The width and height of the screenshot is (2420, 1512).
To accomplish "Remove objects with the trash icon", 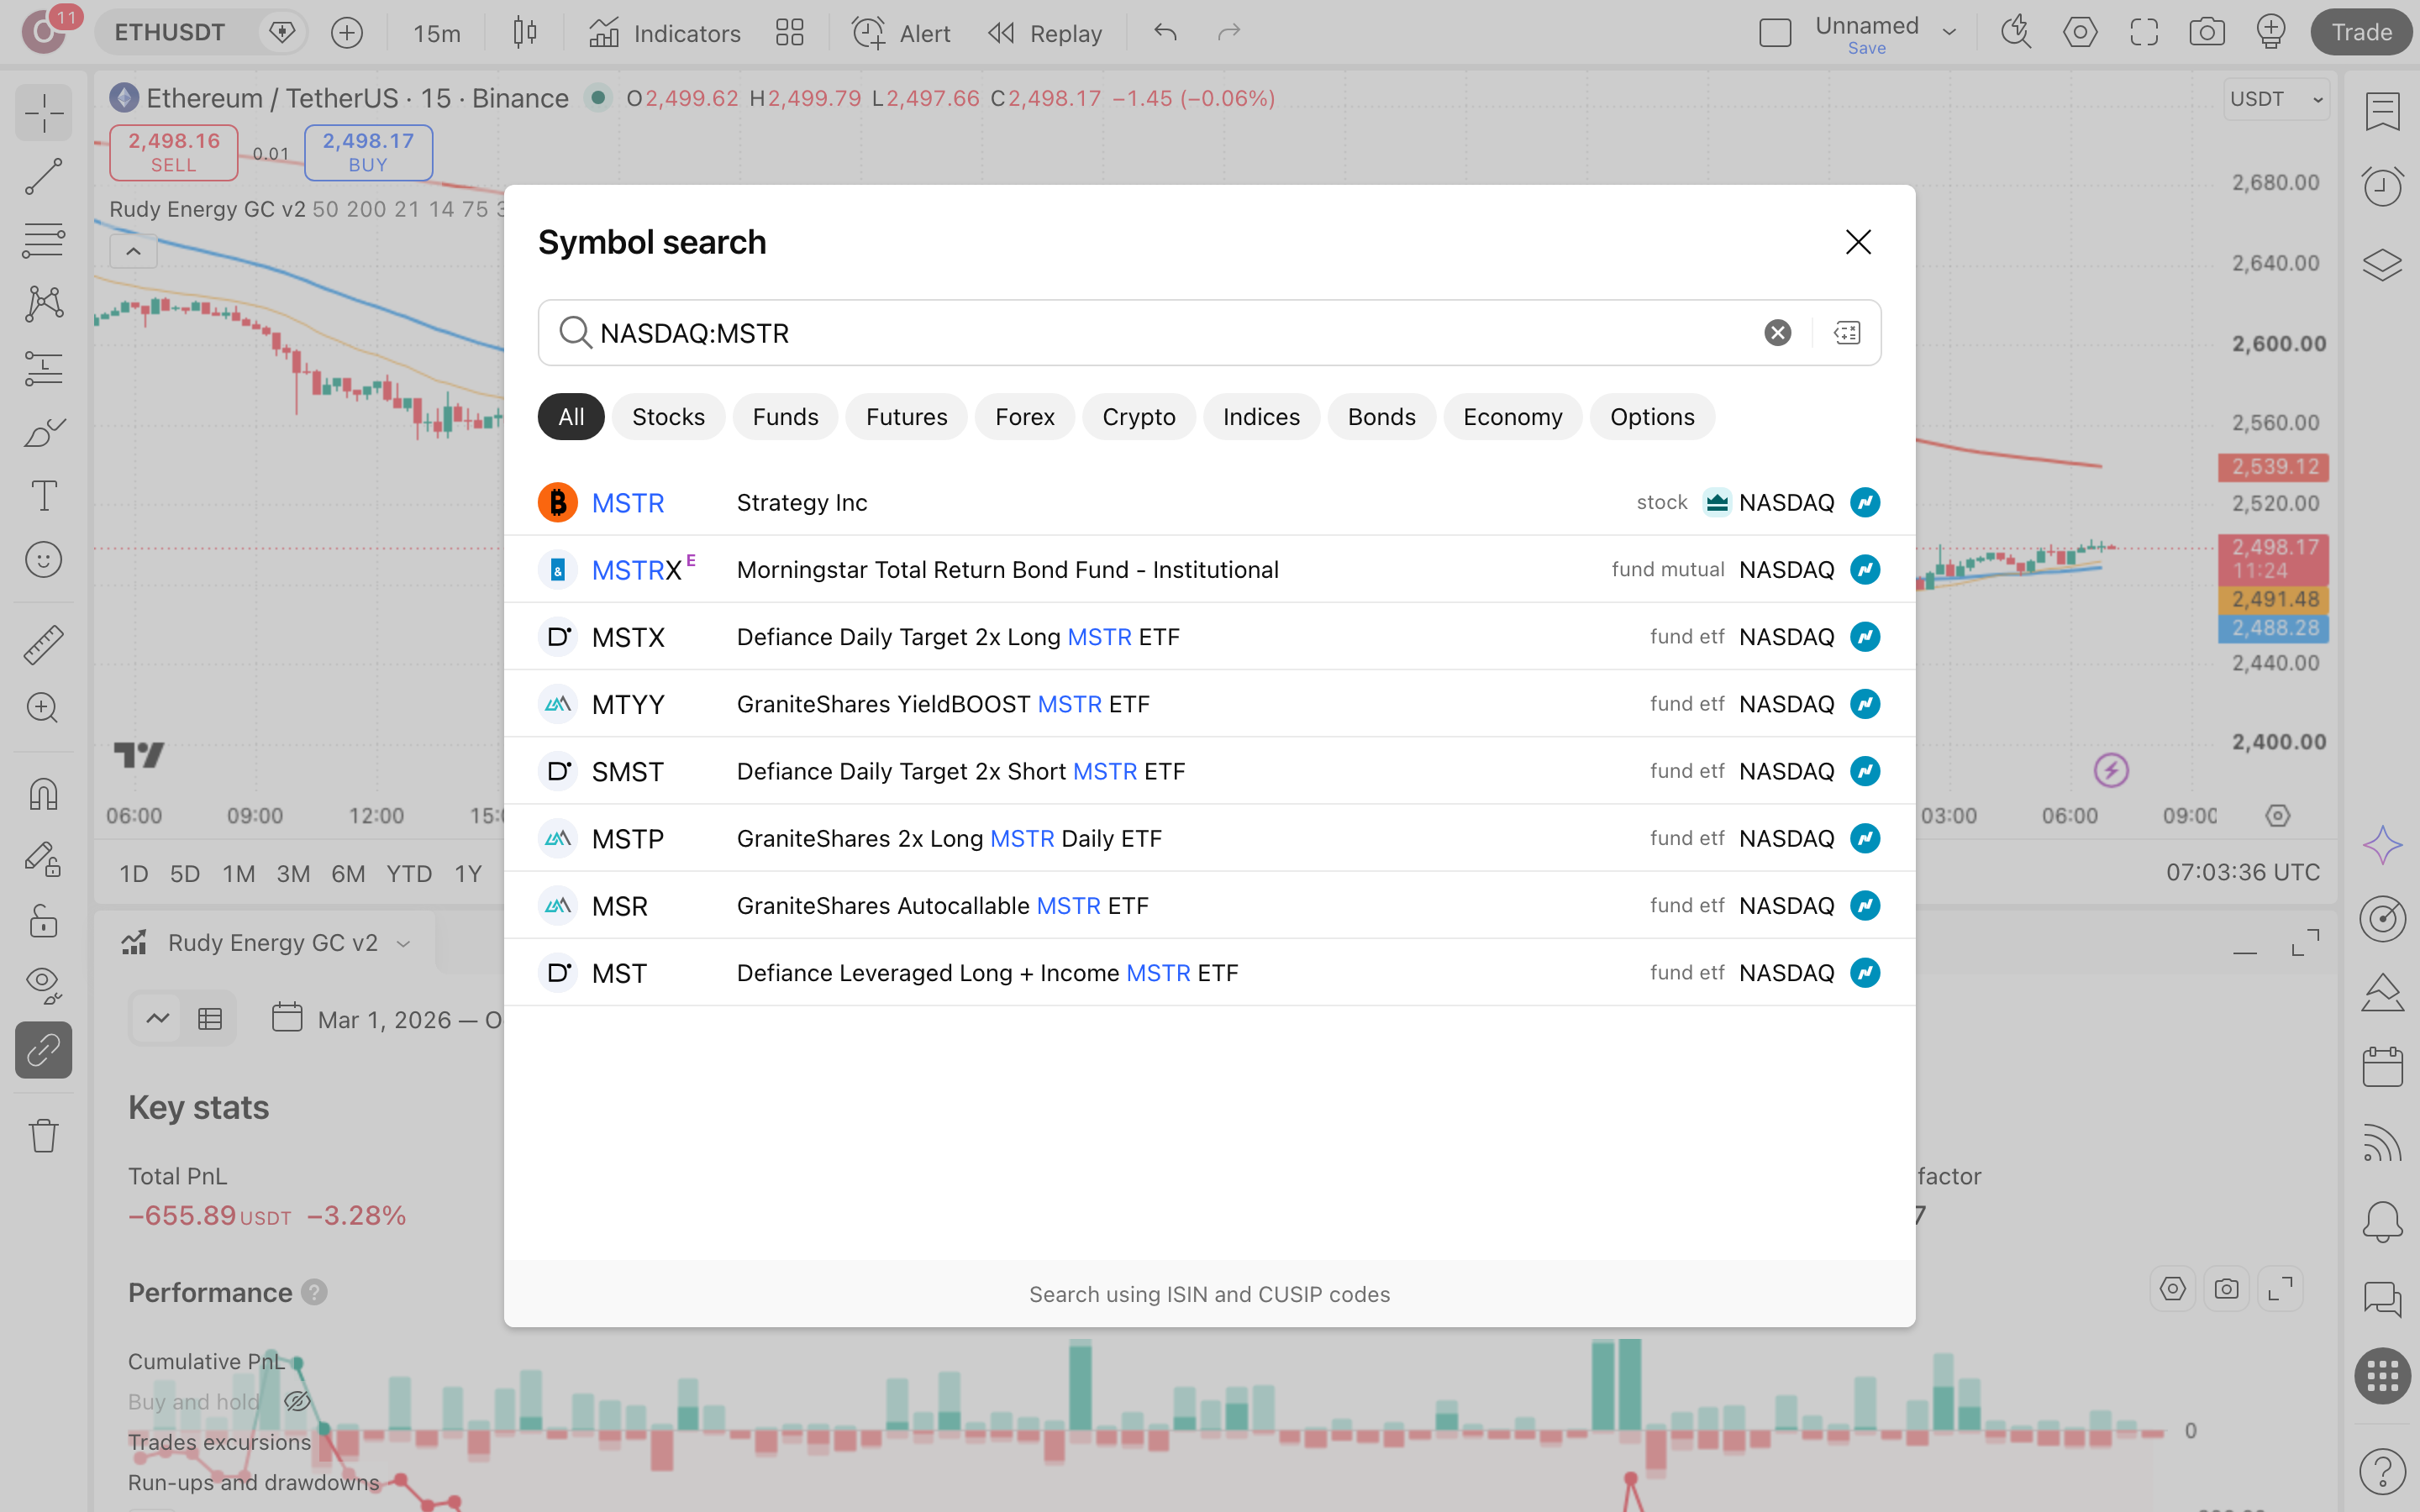I will point(43,1135).
